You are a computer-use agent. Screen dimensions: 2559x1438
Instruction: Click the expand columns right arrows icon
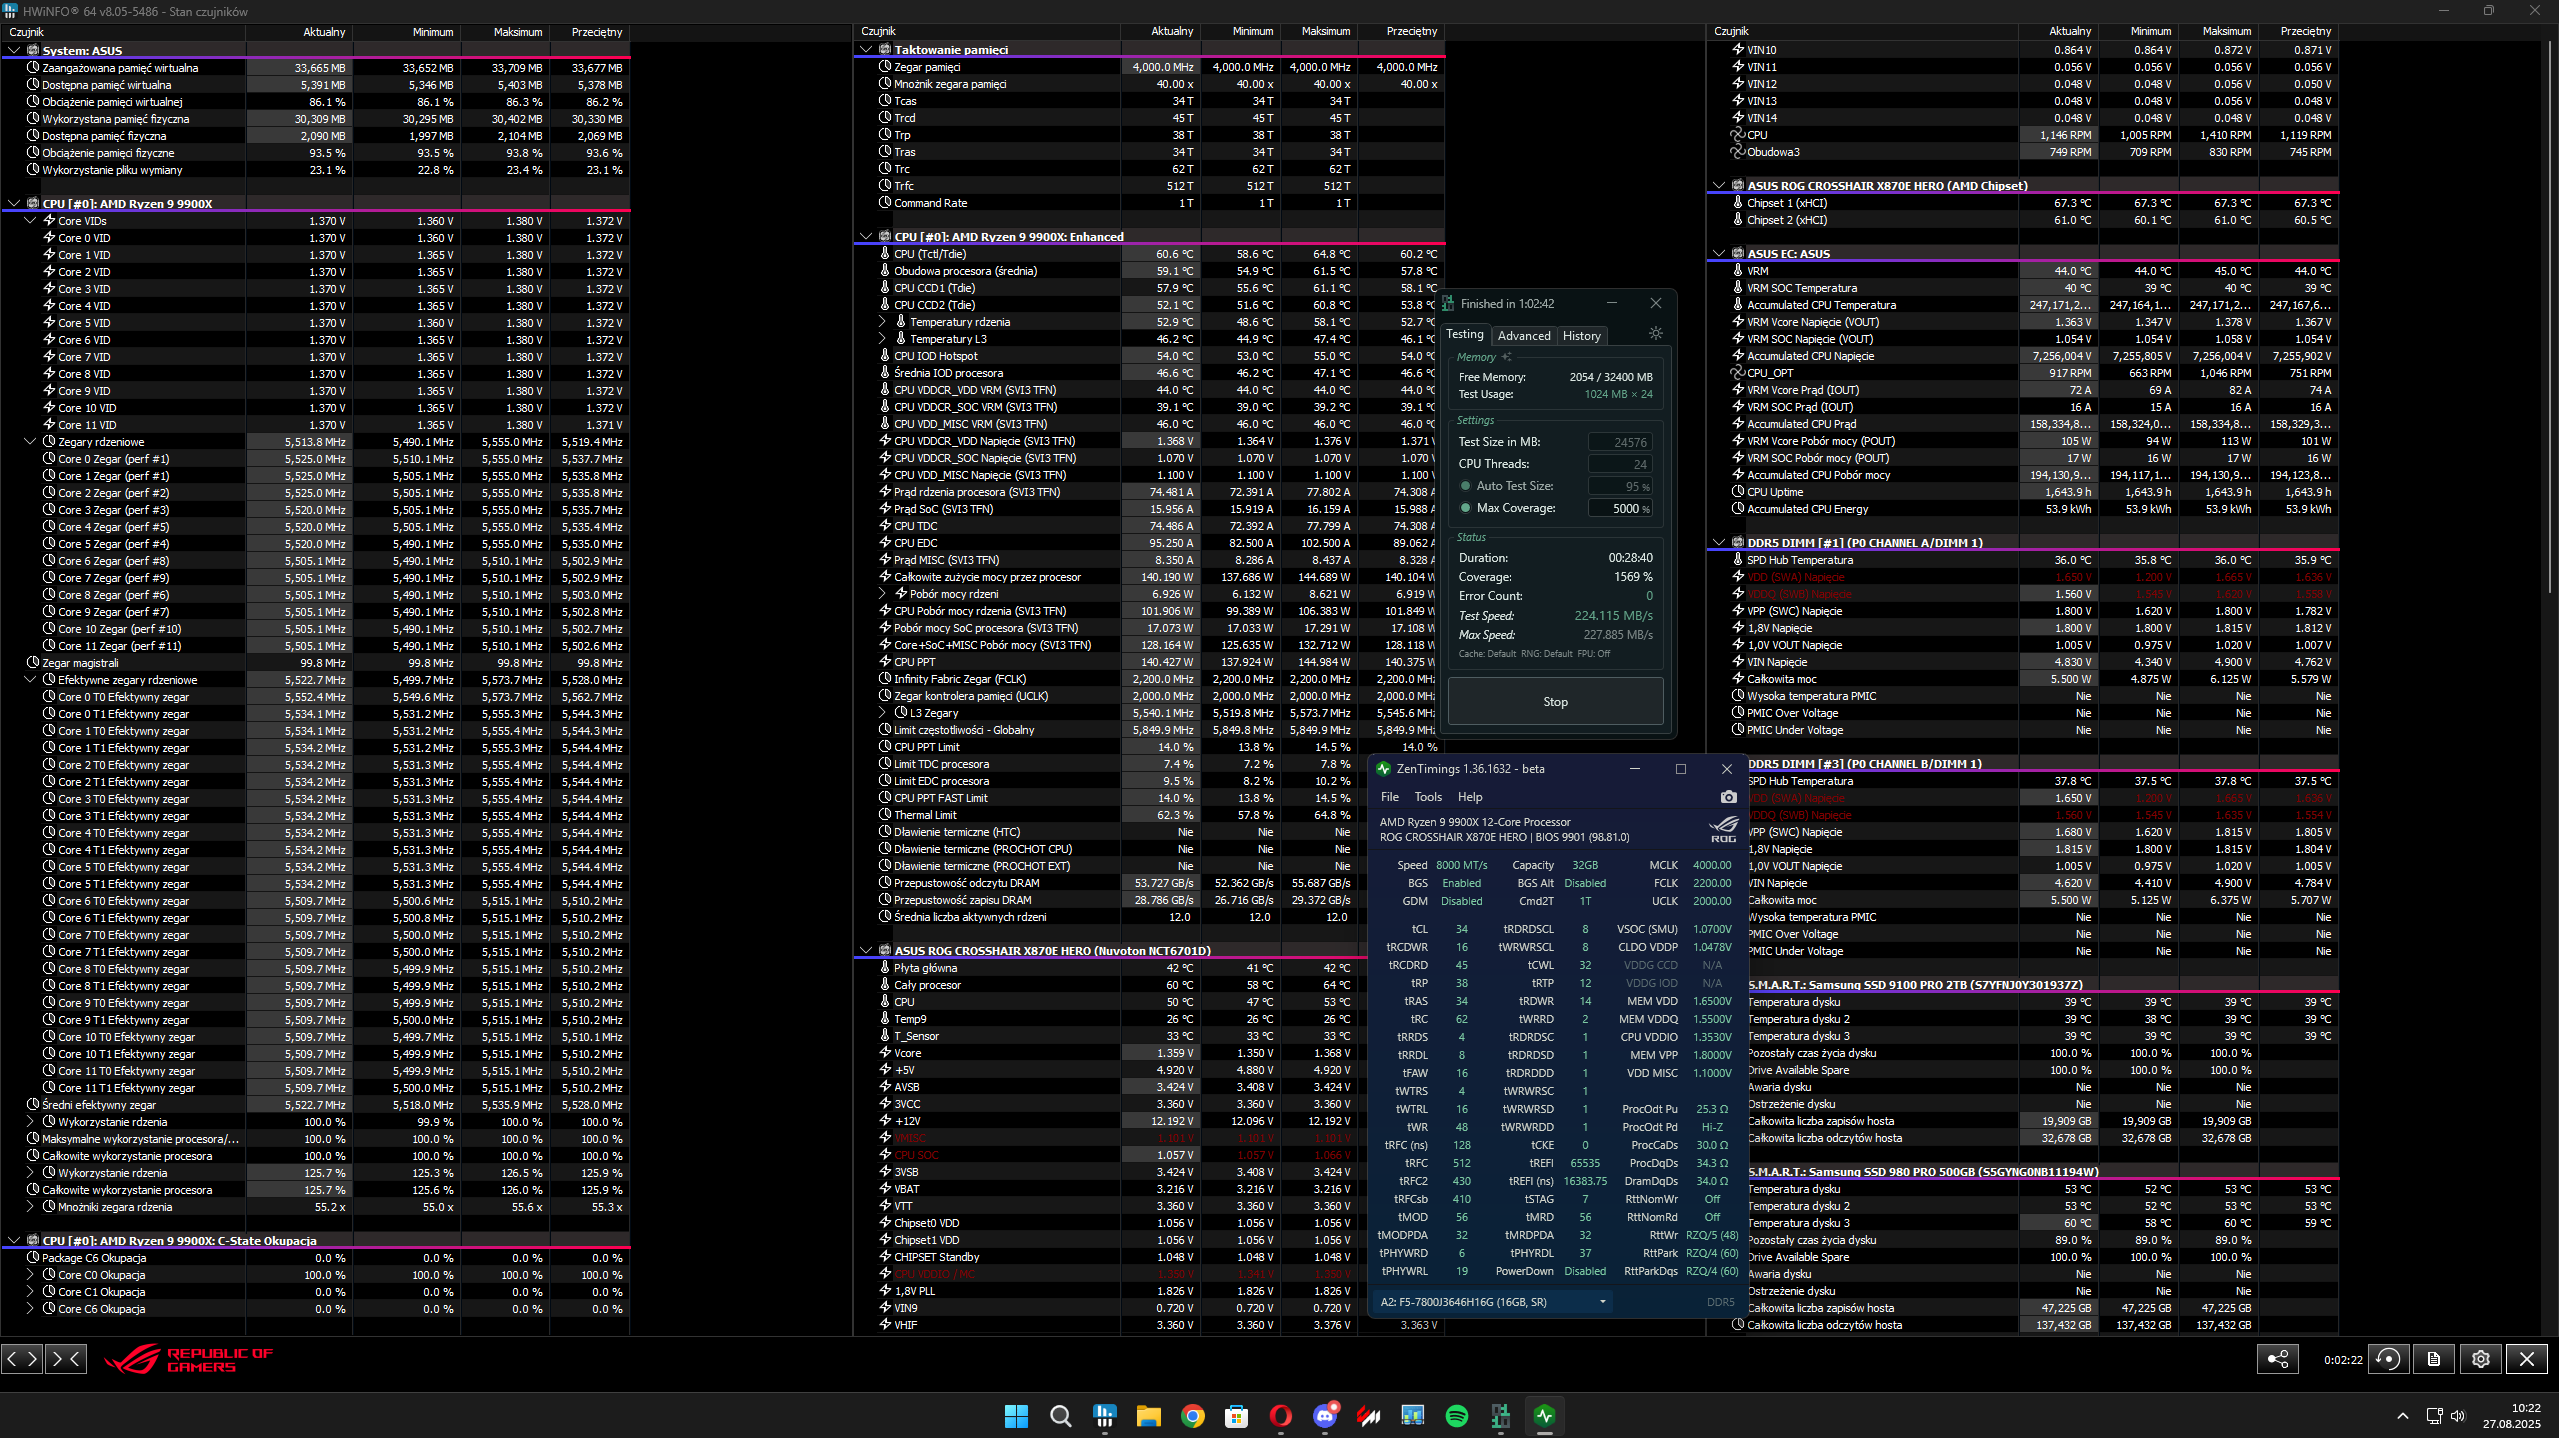[x=22, y=1359]
